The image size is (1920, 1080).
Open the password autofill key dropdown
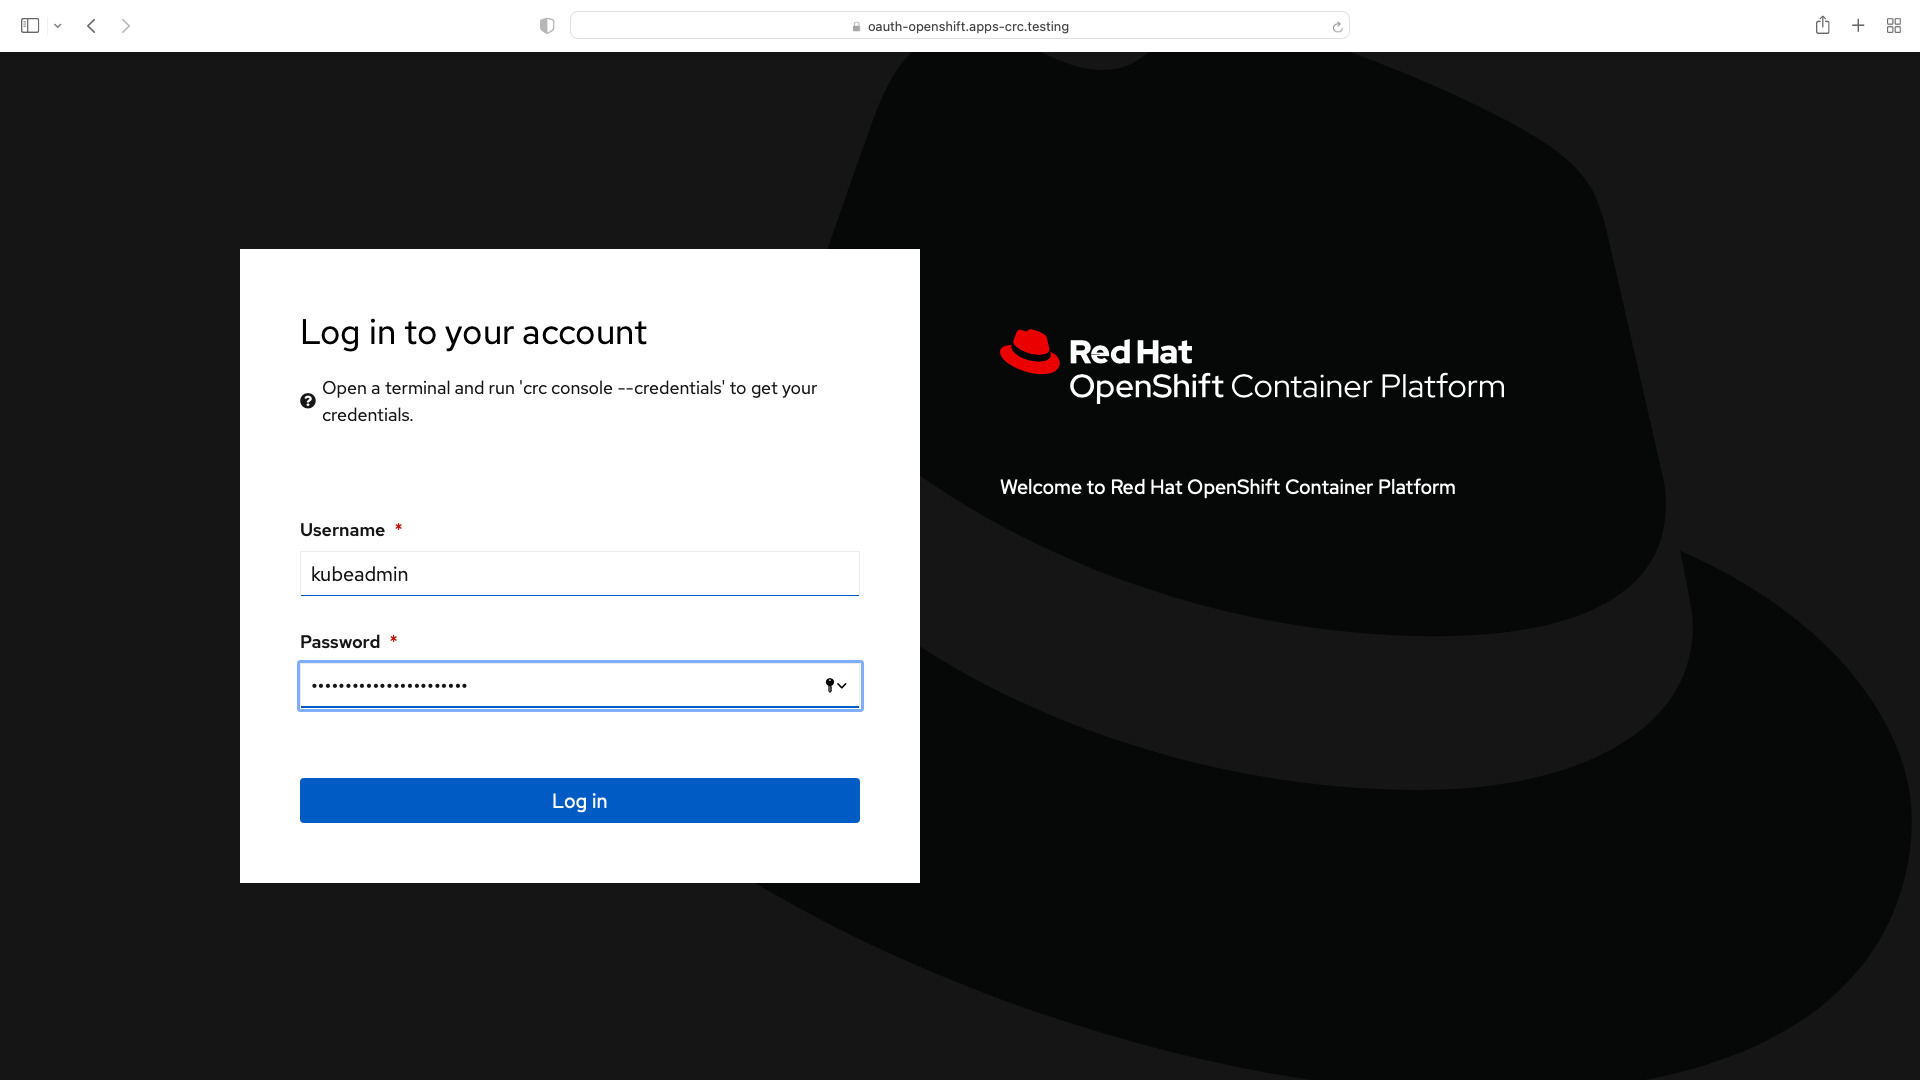point(836,686)
